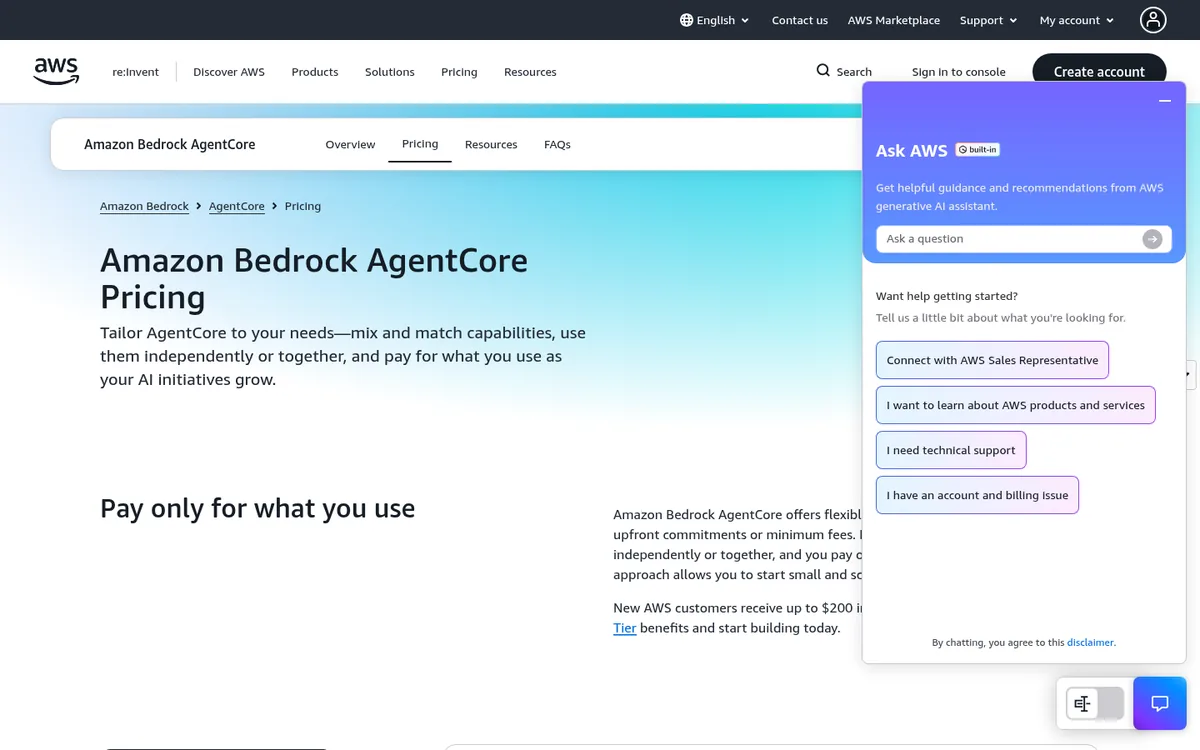Open the top navigation Resources menu
The height and width of the screenshot is (750, 1200).
click(x=530, y=72)
